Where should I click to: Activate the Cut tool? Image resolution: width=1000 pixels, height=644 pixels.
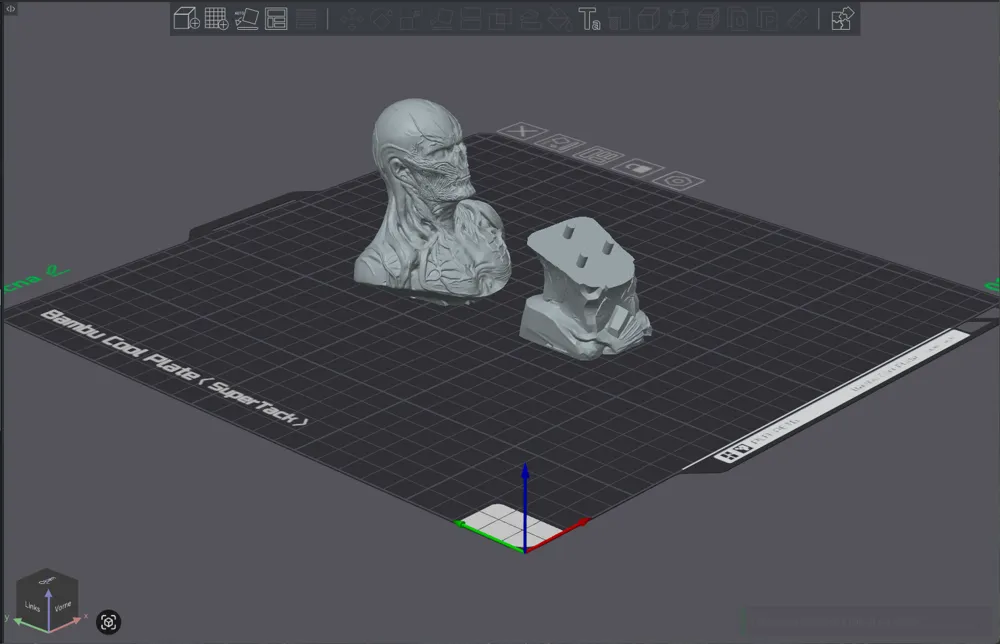point(470,17)
